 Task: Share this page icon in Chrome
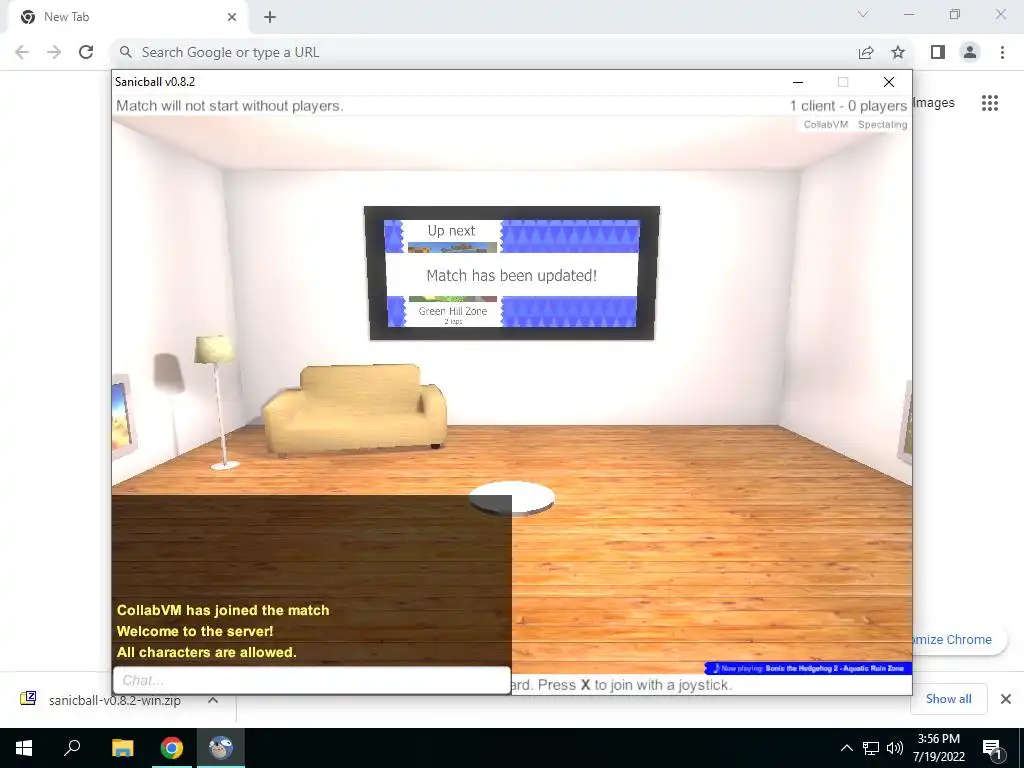tap(866, 52)
